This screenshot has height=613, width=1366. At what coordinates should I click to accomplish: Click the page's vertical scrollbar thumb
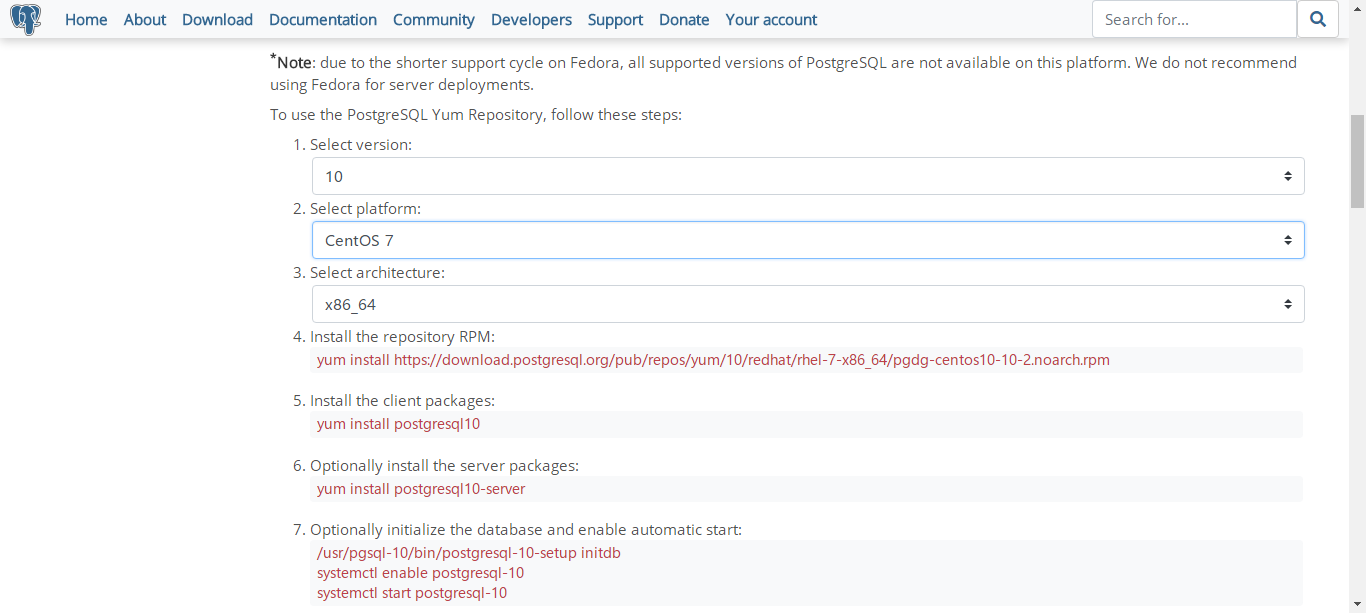(1357, 160)
